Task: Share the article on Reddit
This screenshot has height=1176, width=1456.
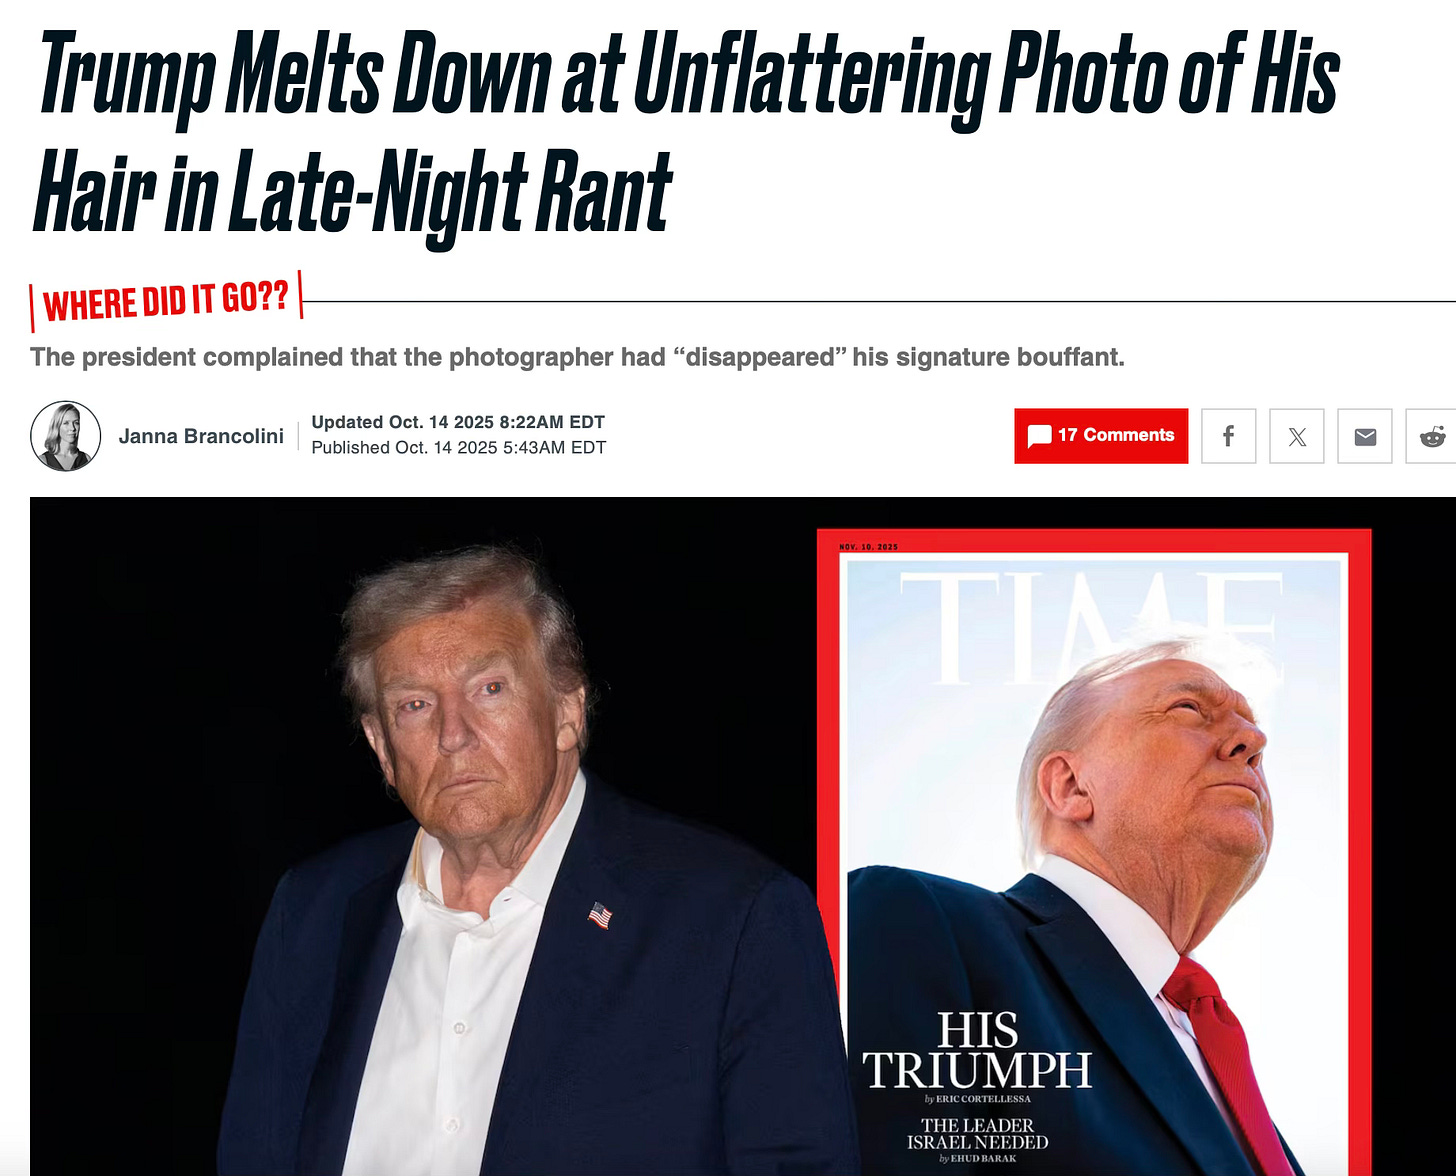Action: coord(1432,436)
